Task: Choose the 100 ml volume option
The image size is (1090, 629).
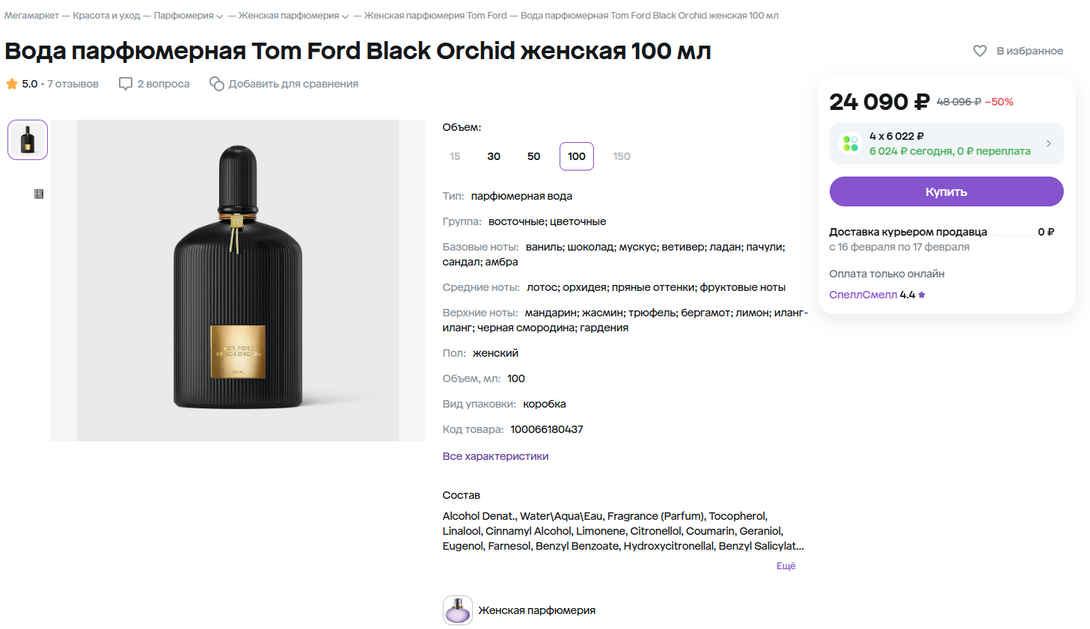Action: [x=576, y=157]
